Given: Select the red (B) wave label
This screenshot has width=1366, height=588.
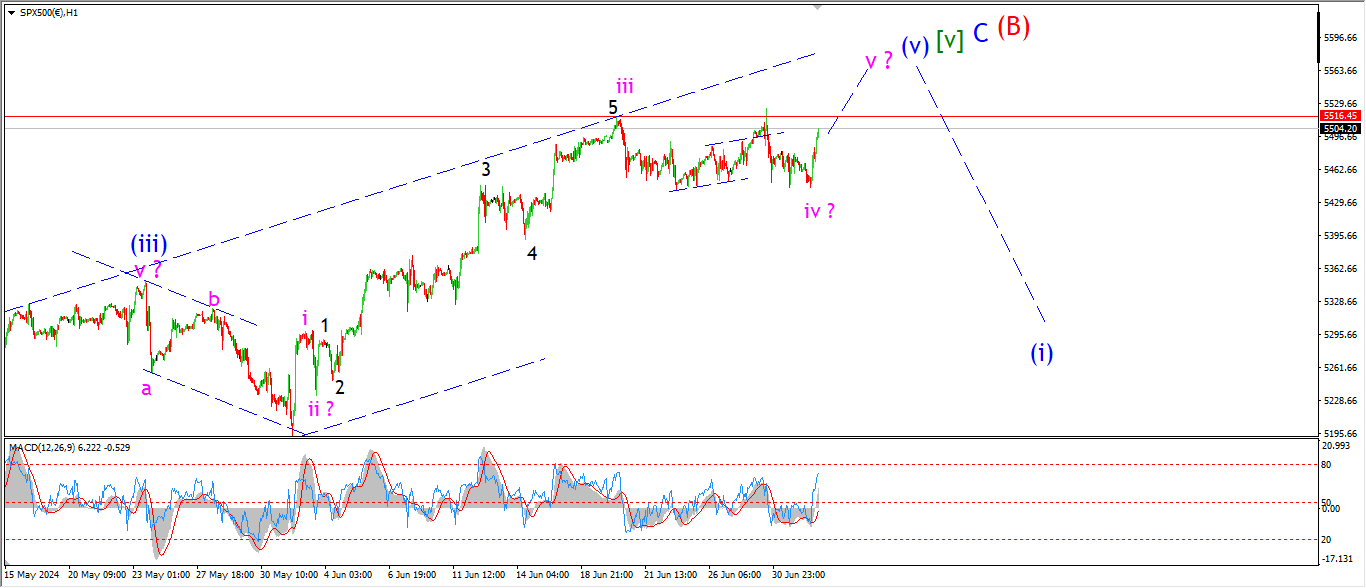Looking at the screenshot, I should pos(1013,27).
